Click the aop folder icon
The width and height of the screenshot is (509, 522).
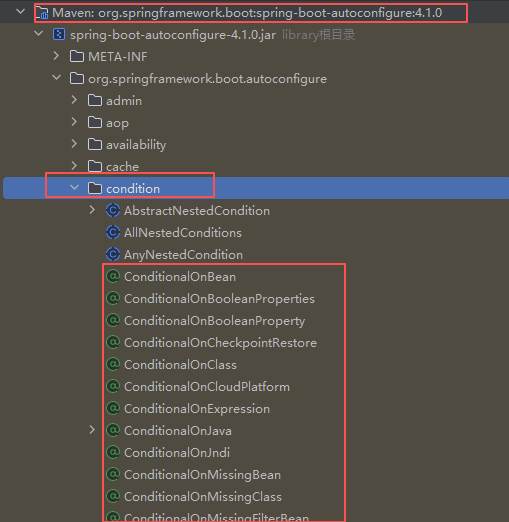(95, 122)
